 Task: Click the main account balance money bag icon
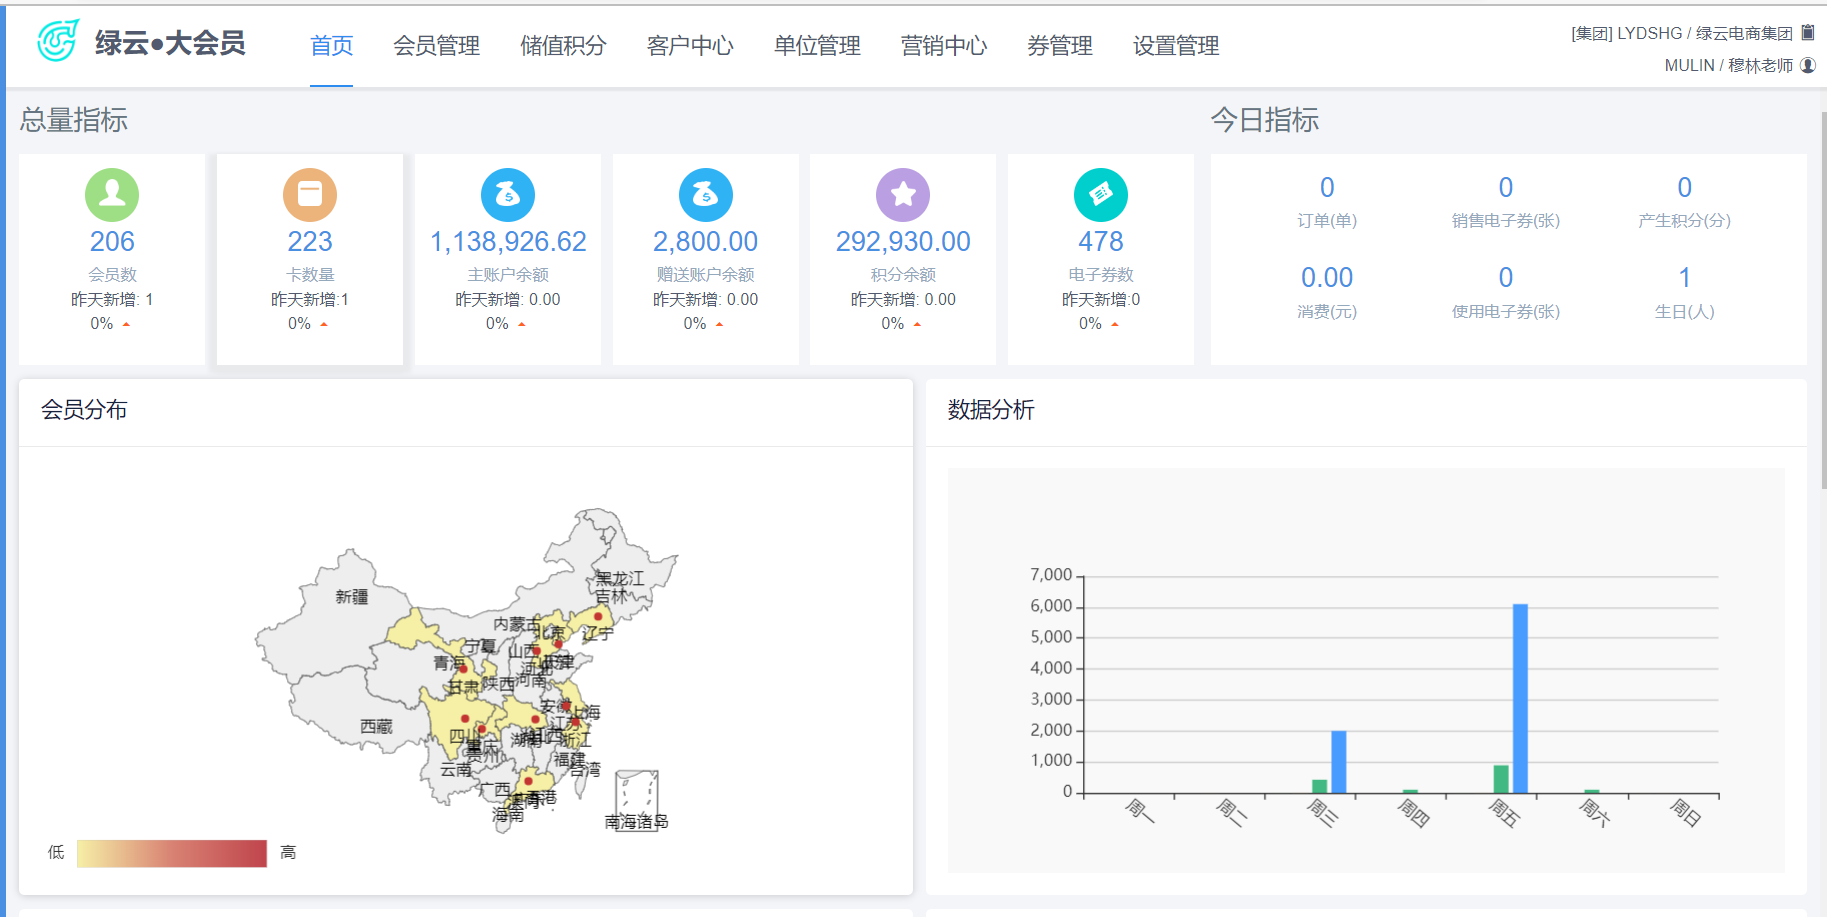[508, 195]
